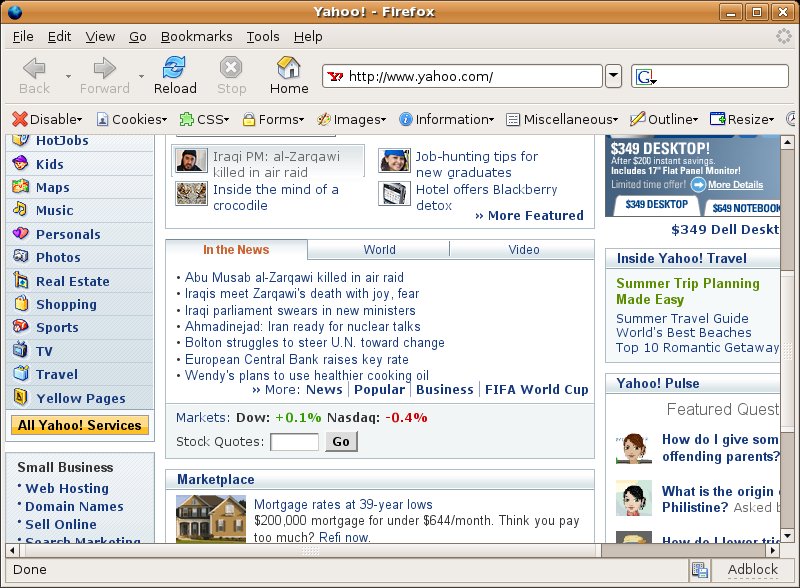The width and height of the screenshot is (800, 588).
Task: Open the View menu
Action: (x=100, y=37)
